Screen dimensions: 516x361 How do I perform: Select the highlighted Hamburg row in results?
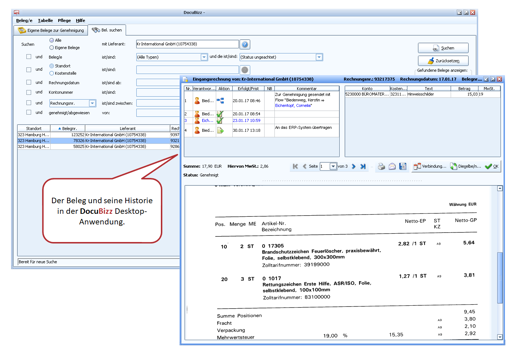coord(98,141)
